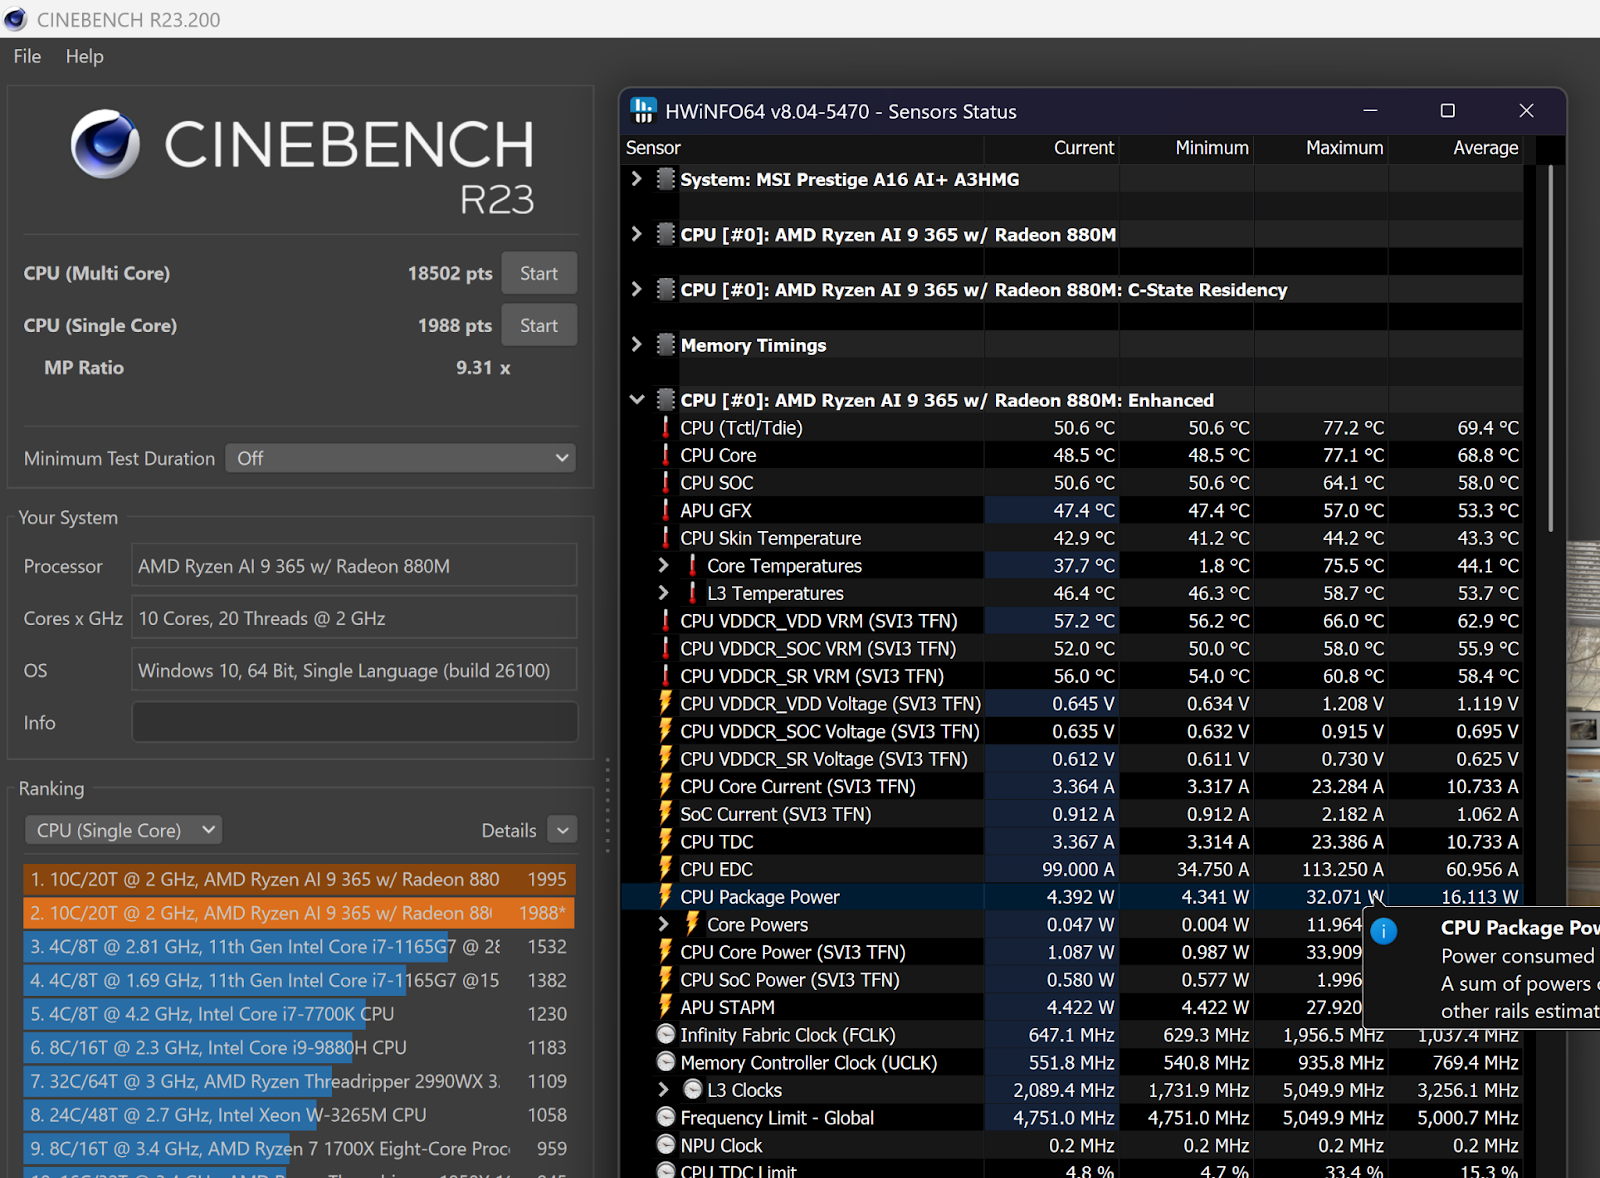This screenshot has height=1178, width=1600.
Task: Click the Info text field
Action: [354, 722]
